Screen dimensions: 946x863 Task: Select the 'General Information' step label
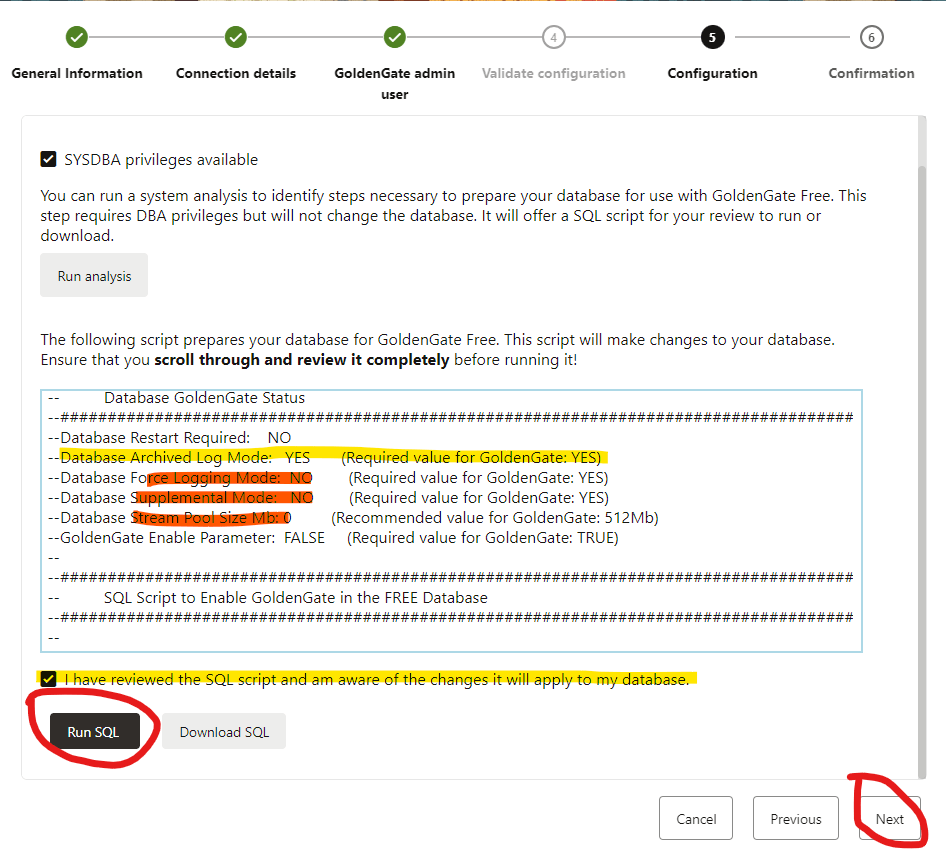(x=77, y=73)
